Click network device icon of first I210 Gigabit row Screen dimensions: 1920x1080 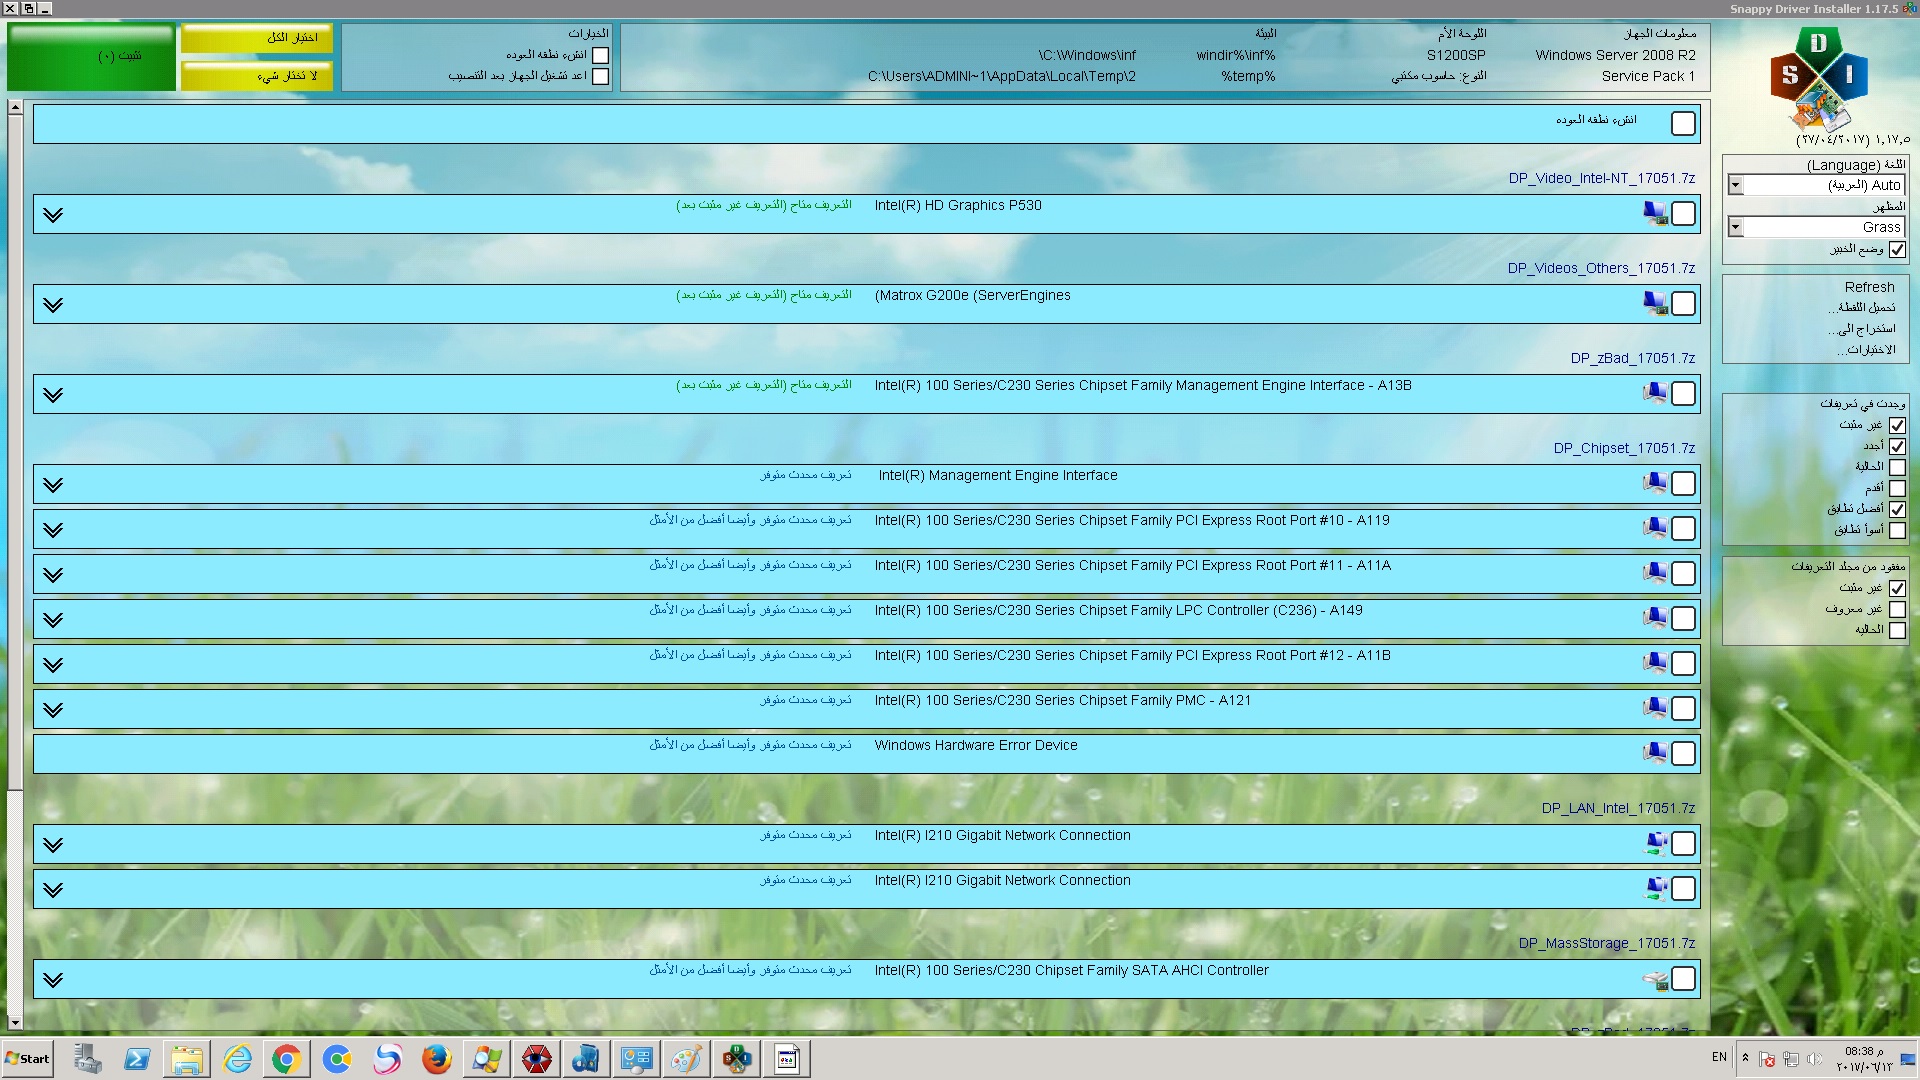pyautogui.click(x=1655, y=844)
